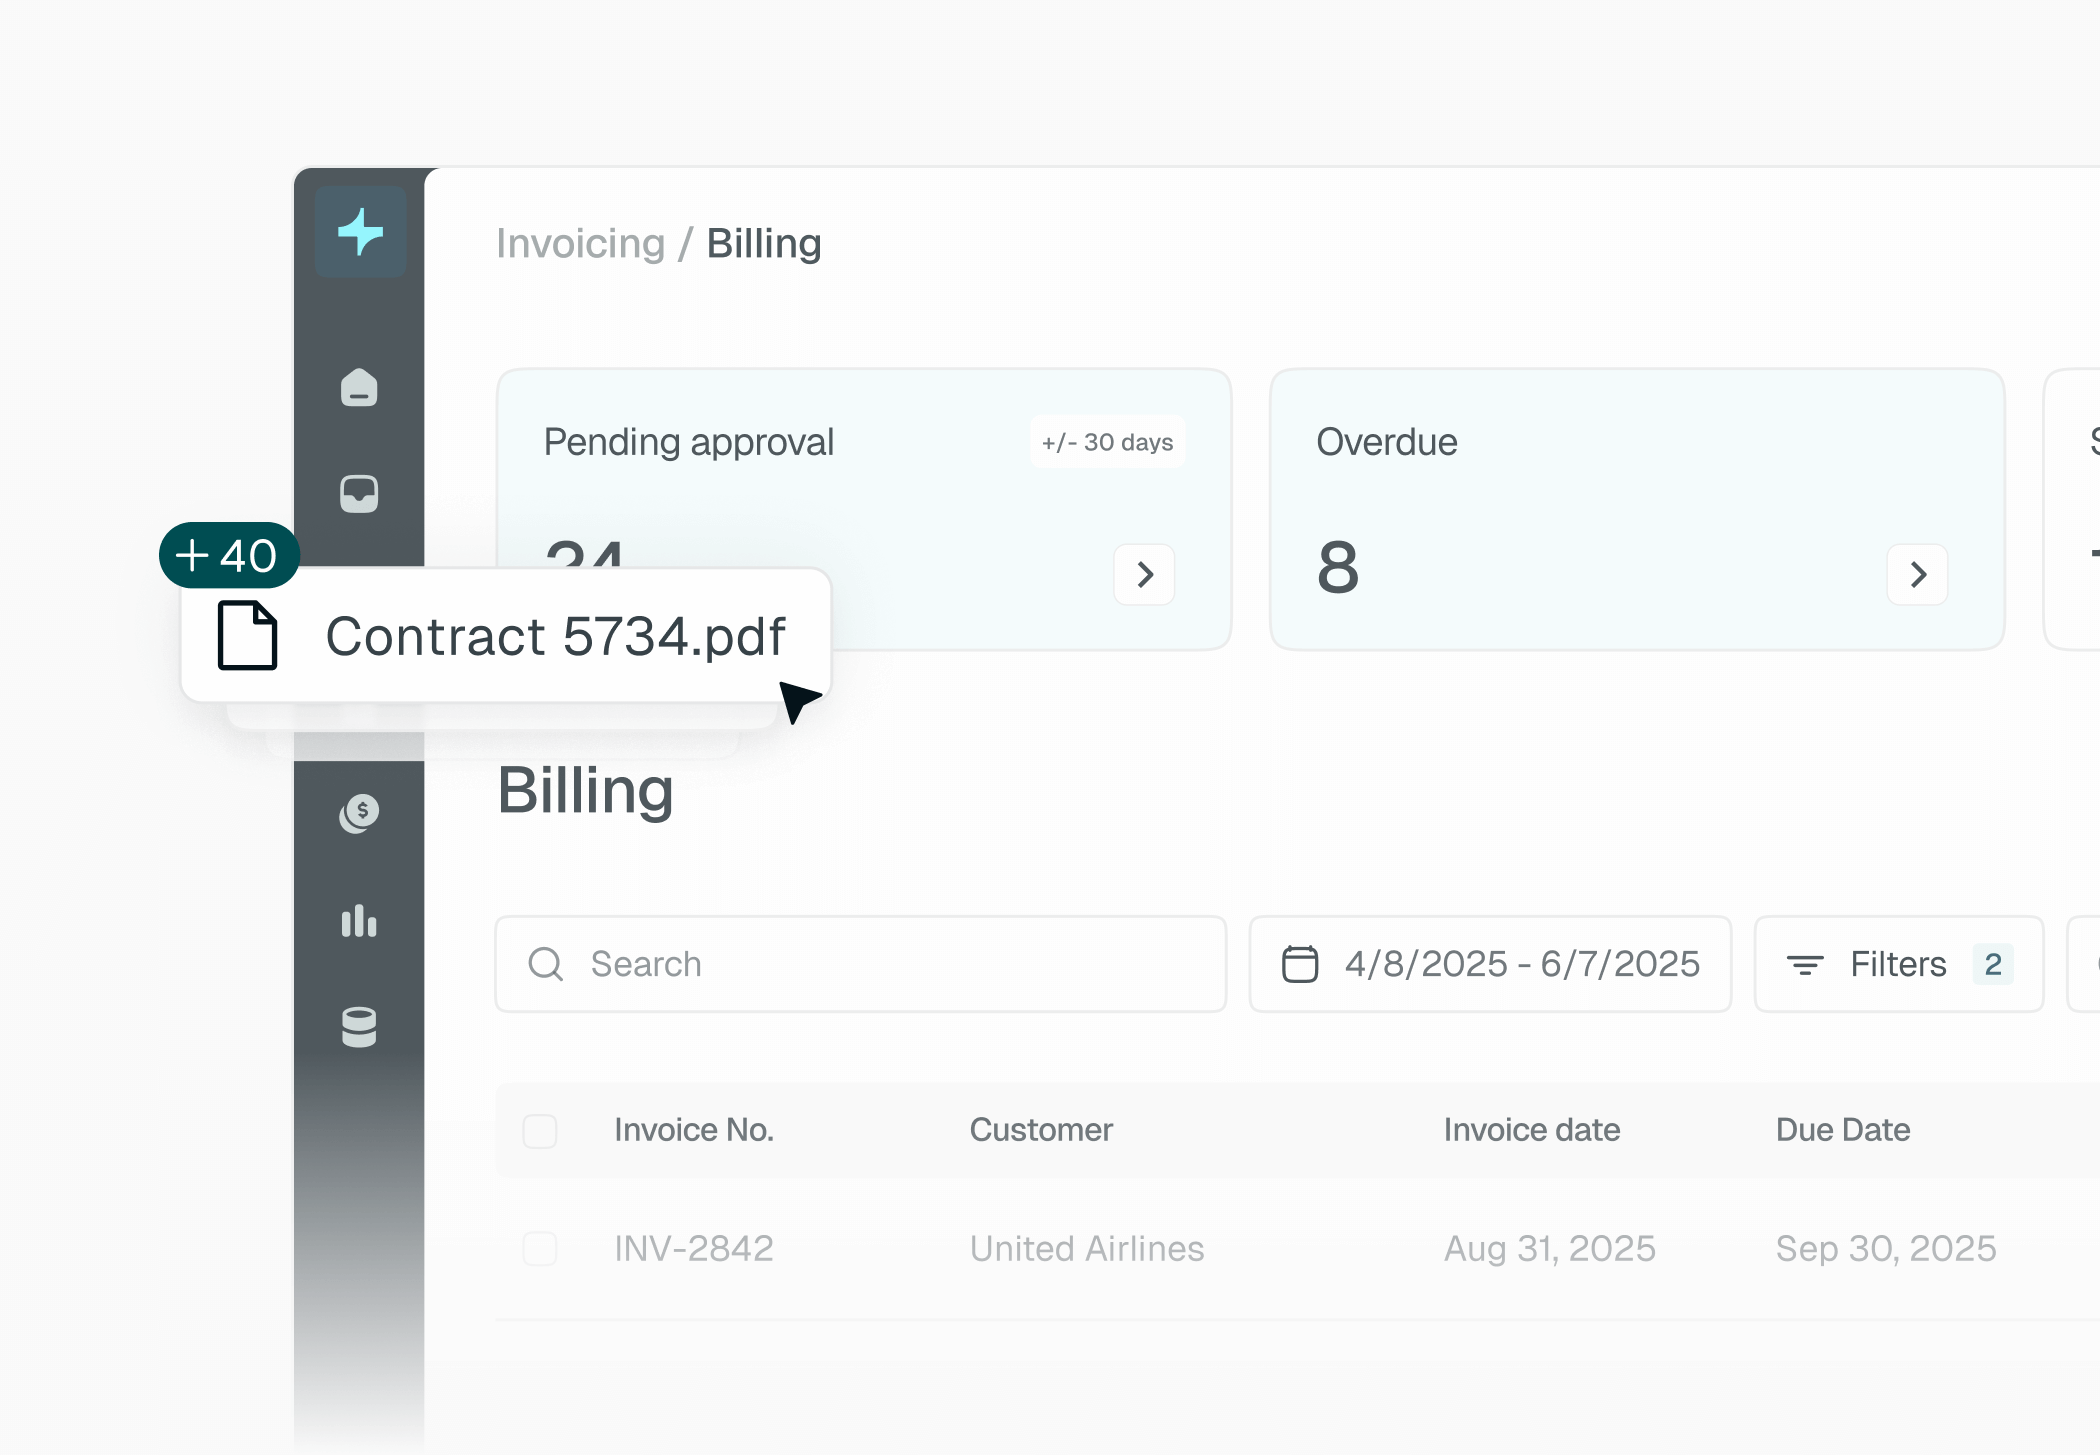Open the 4/8/2025 - 6/7/2025 date picker
The width and height of the screenshot is (2100, 1455).
point(1490,964)
